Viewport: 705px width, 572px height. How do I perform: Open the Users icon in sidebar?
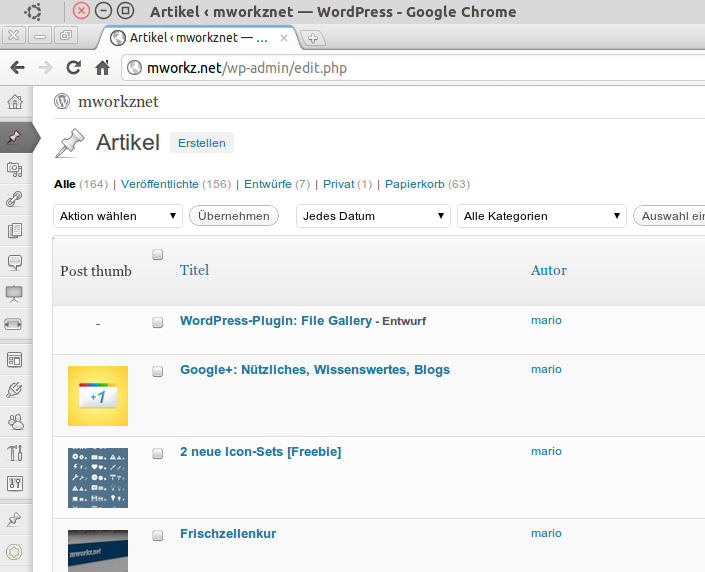[x=15, y=421]
